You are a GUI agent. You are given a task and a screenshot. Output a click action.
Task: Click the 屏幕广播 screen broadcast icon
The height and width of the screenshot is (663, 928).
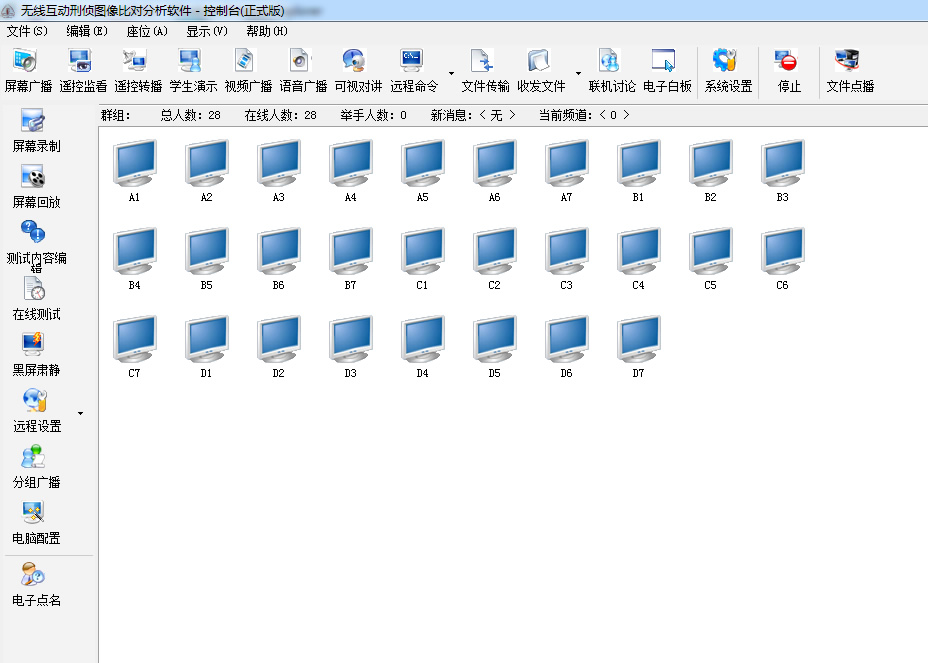(28, 62)
